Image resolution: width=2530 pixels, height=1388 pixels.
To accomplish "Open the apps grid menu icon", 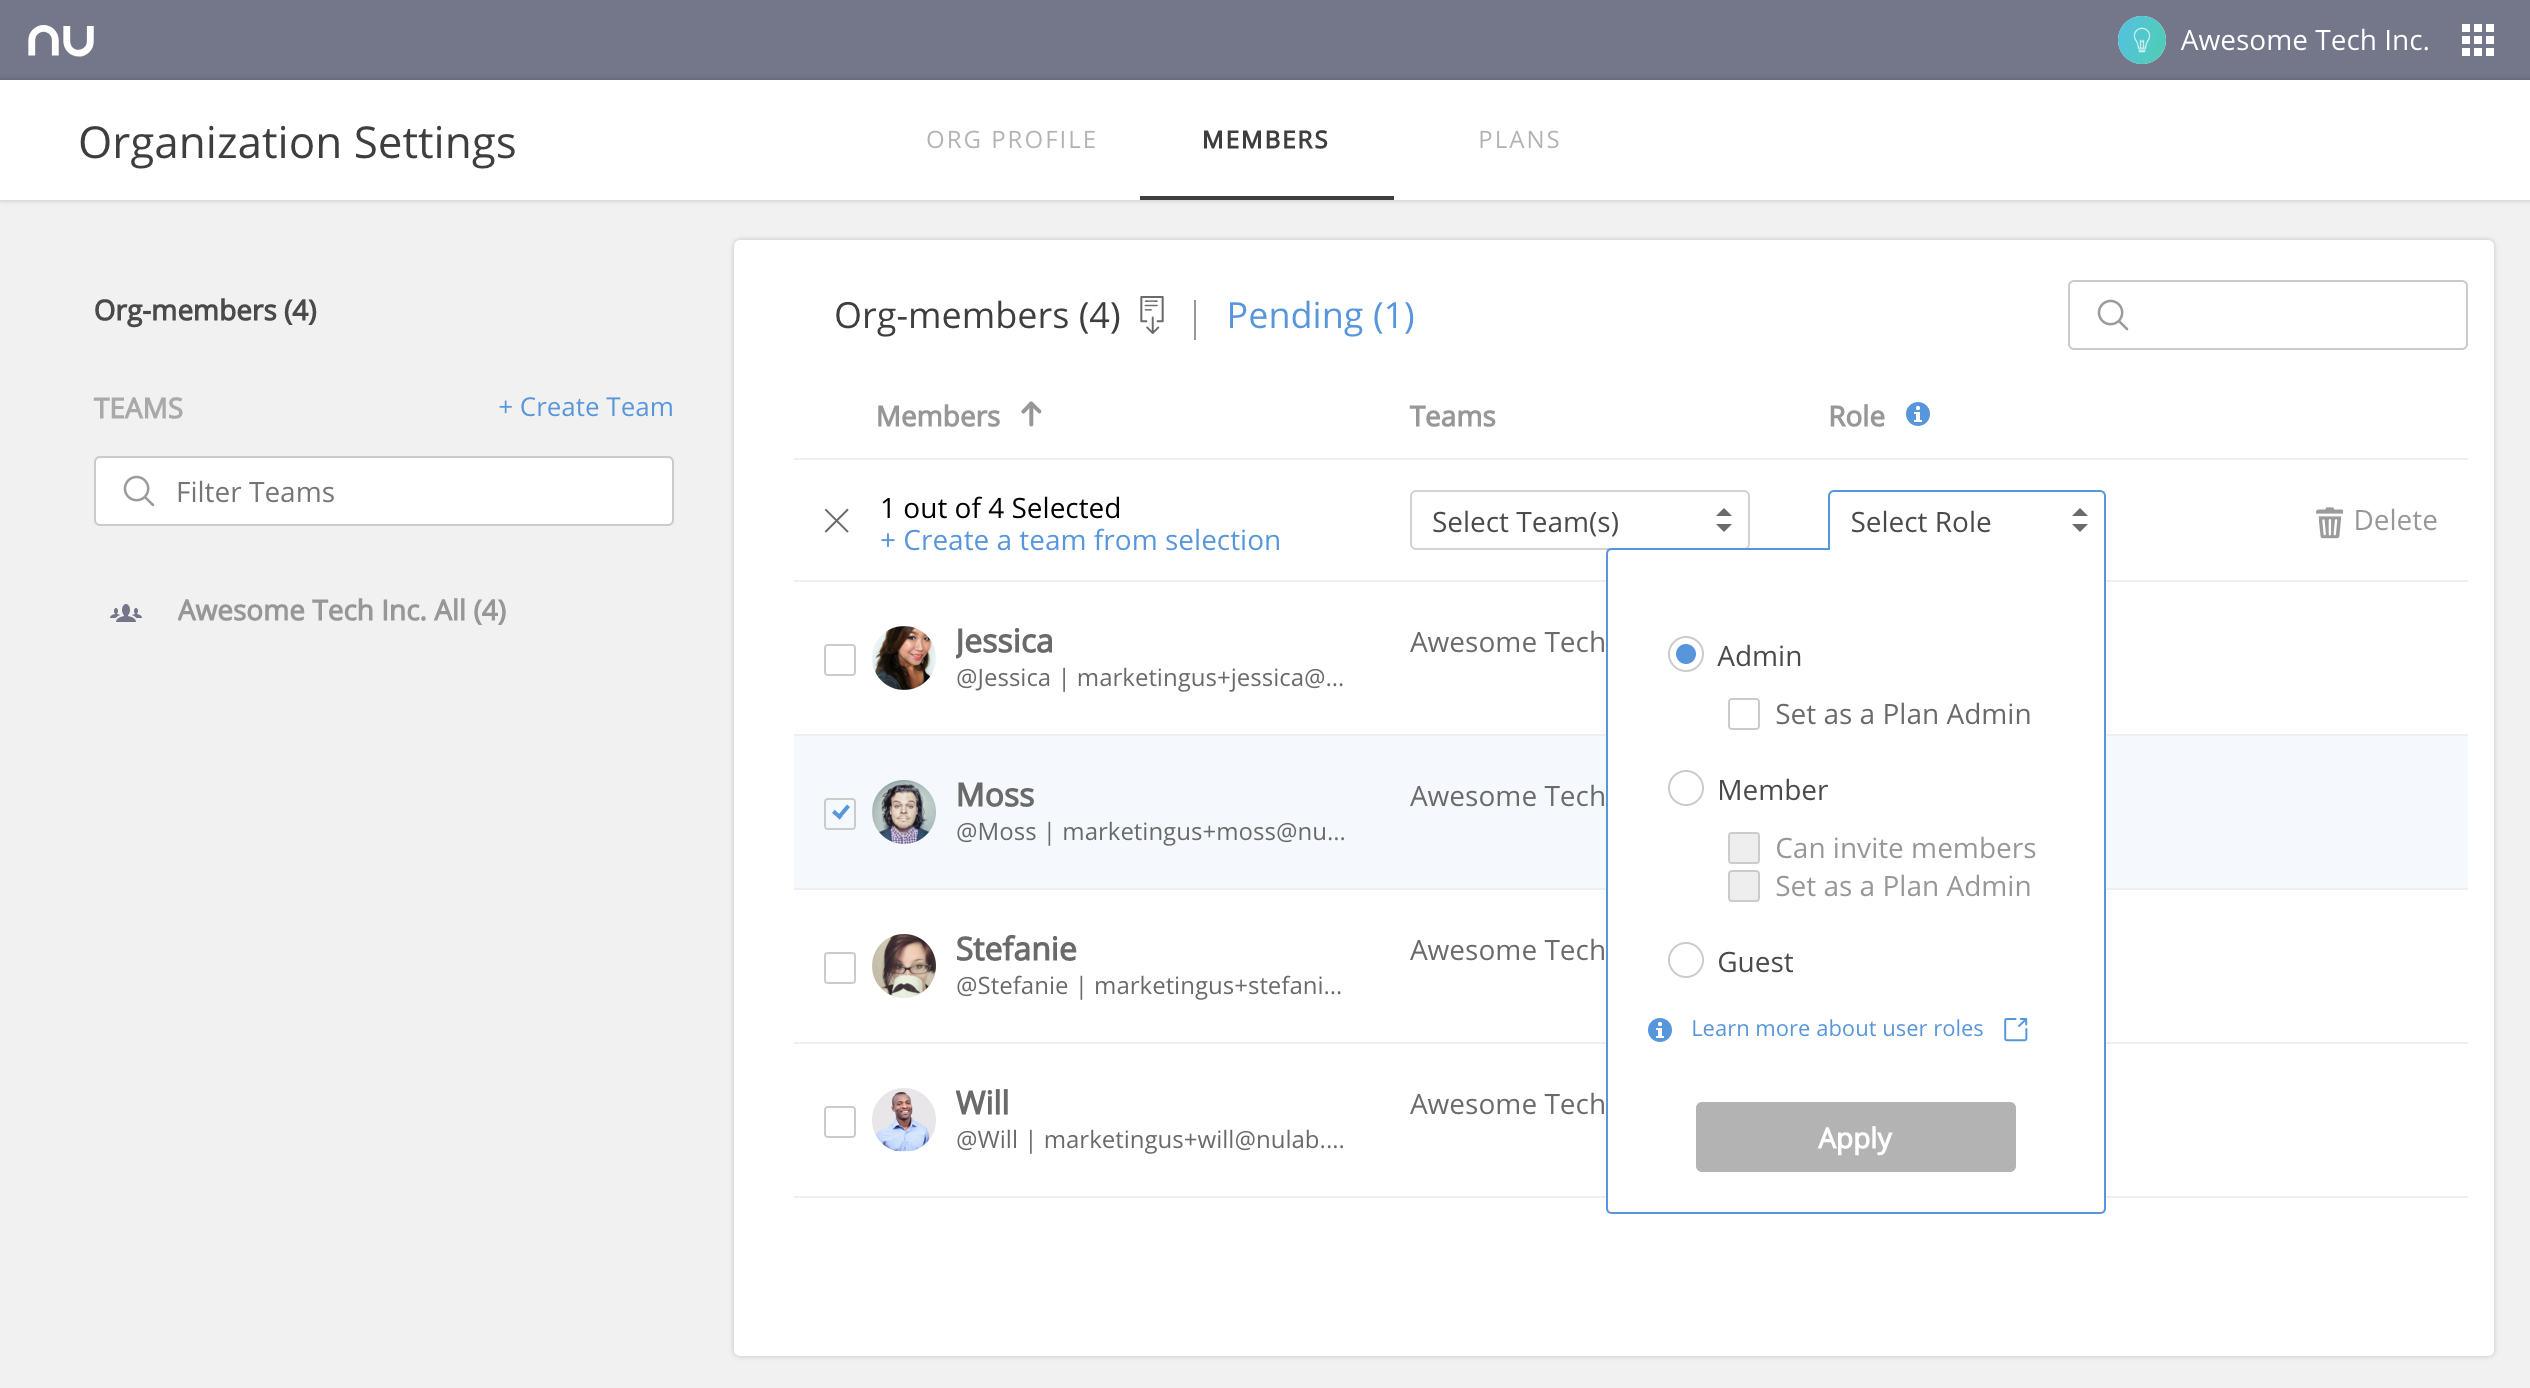I will pos(2477,40).
